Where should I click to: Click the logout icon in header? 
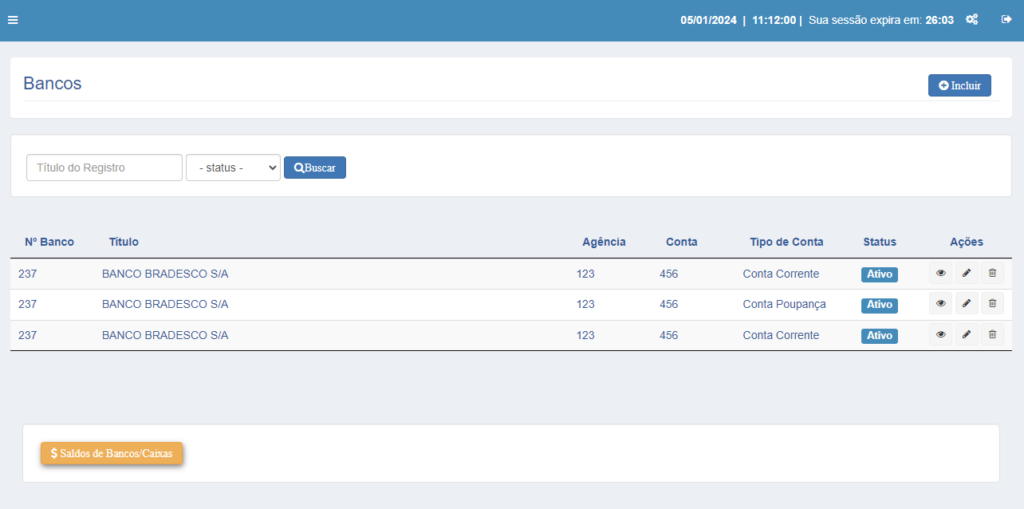(x=1006, y=20)
